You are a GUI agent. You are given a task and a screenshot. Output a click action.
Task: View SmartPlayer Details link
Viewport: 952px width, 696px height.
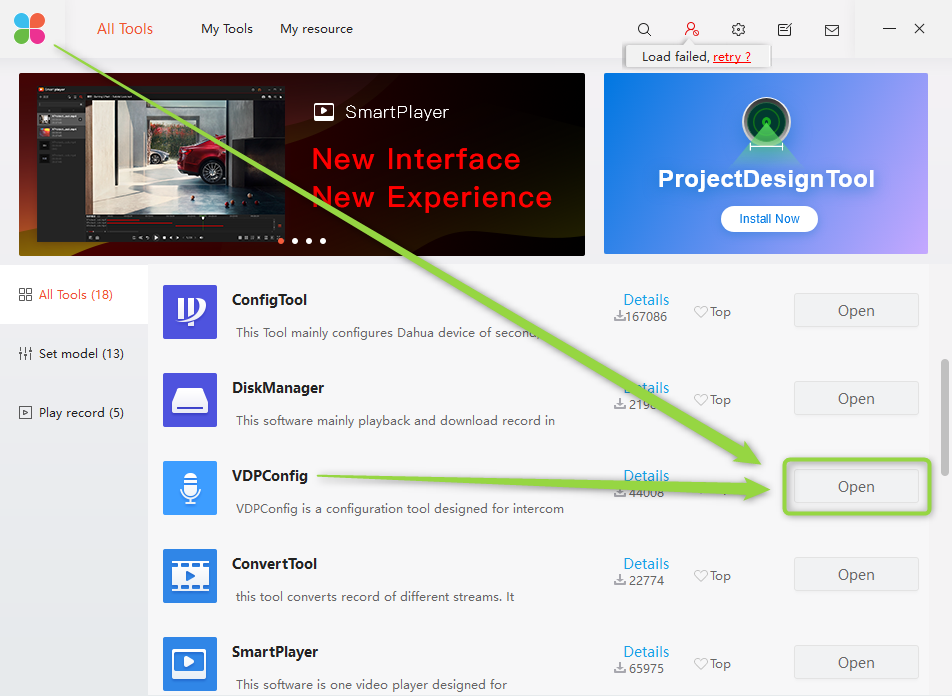(x=646, y=652)
